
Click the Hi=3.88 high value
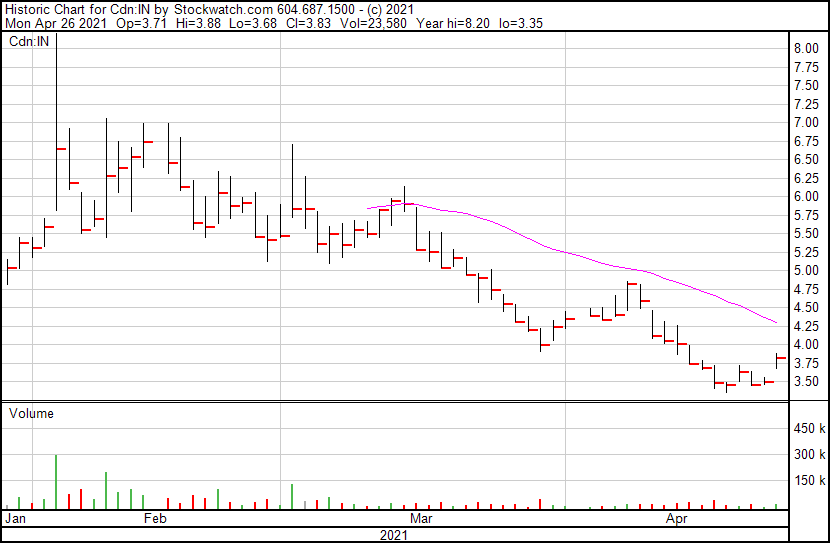pos(198,23)
